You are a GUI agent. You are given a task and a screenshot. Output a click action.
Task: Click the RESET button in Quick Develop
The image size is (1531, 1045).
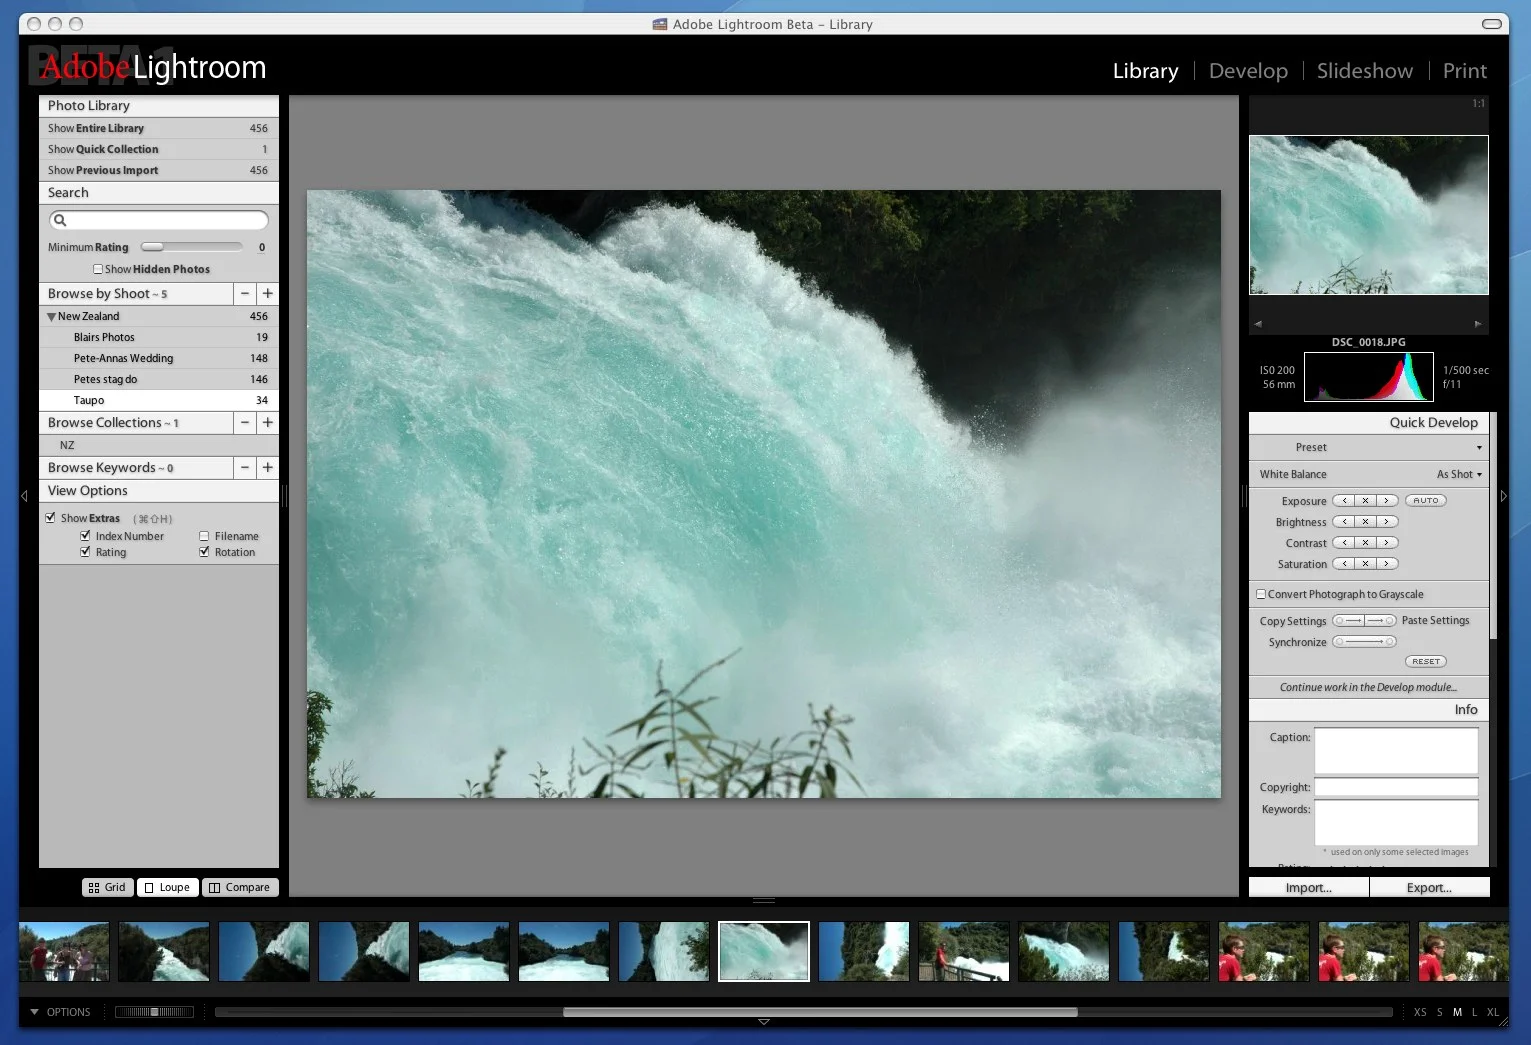[x=1426, y=662]
